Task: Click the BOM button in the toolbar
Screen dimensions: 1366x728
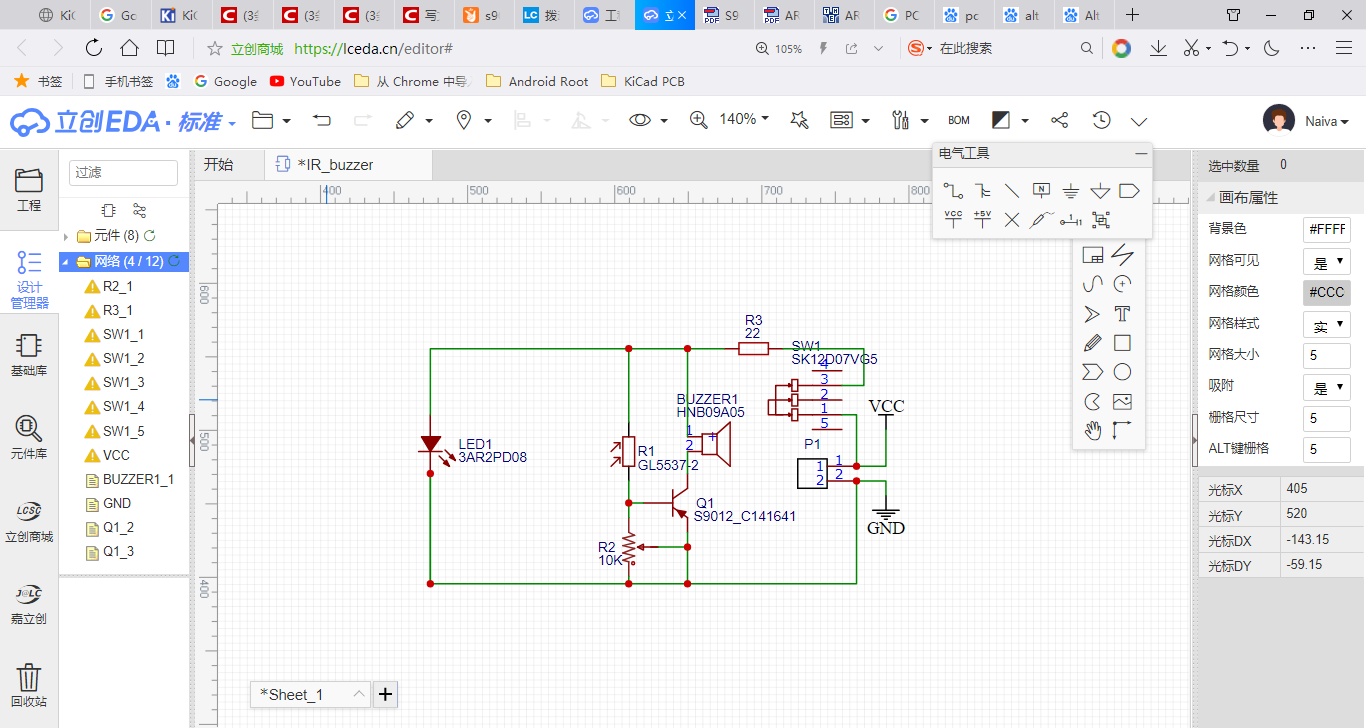Action: click(x=958, y=119)
